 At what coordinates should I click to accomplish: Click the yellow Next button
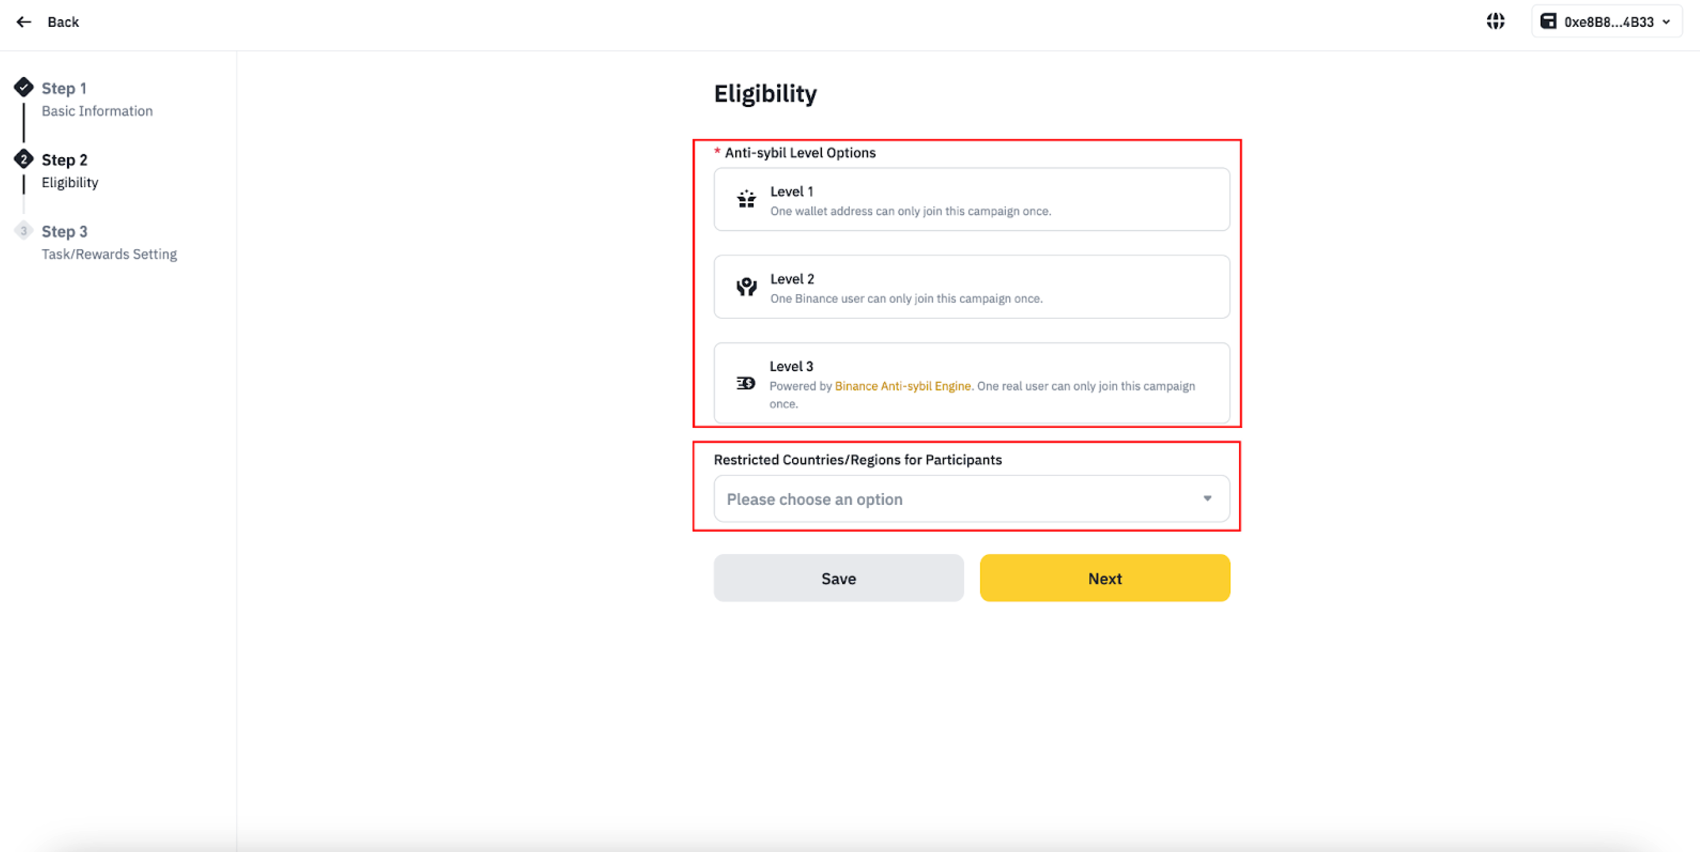[1104, 578]
